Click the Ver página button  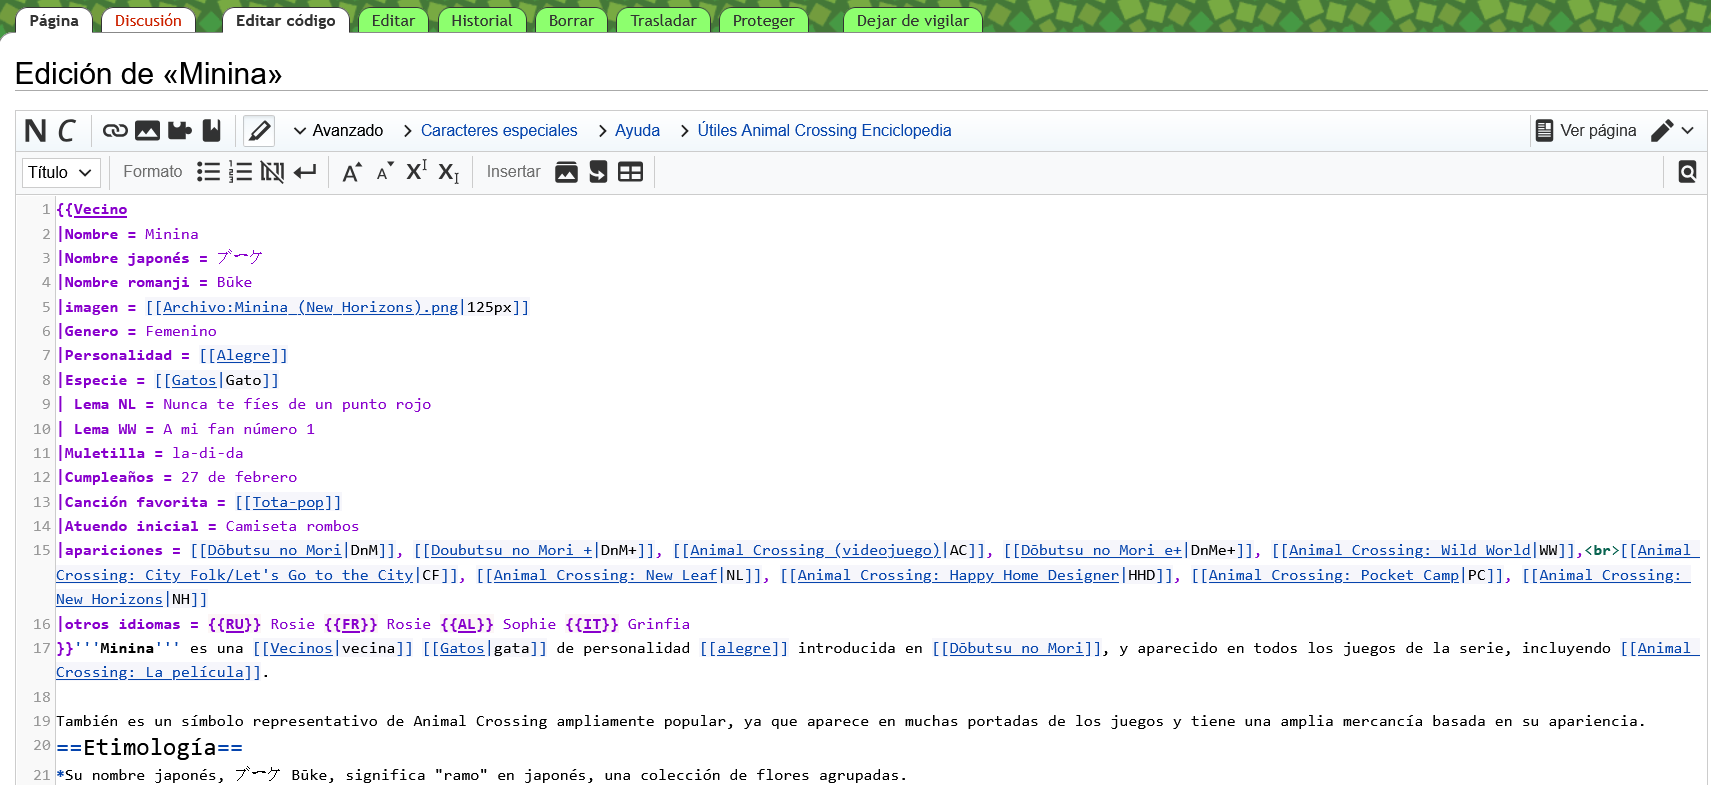point(1586,131)
